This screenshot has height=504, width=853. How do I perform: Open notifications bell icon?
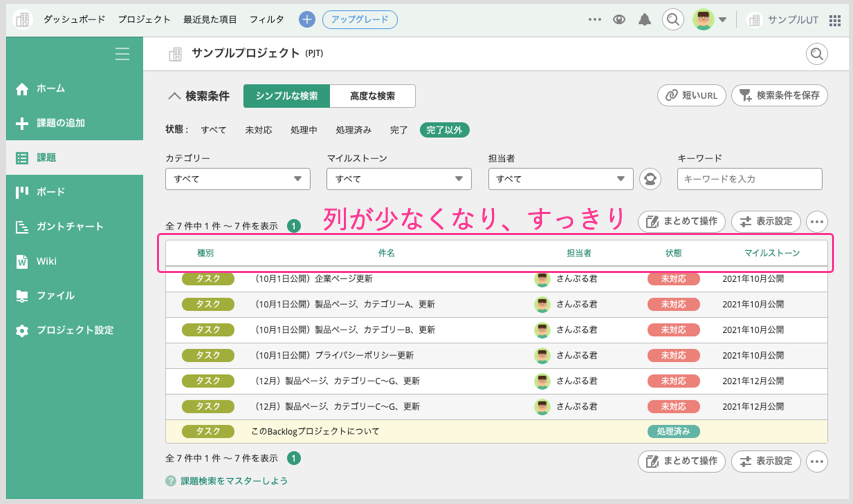tap(645, 19)
